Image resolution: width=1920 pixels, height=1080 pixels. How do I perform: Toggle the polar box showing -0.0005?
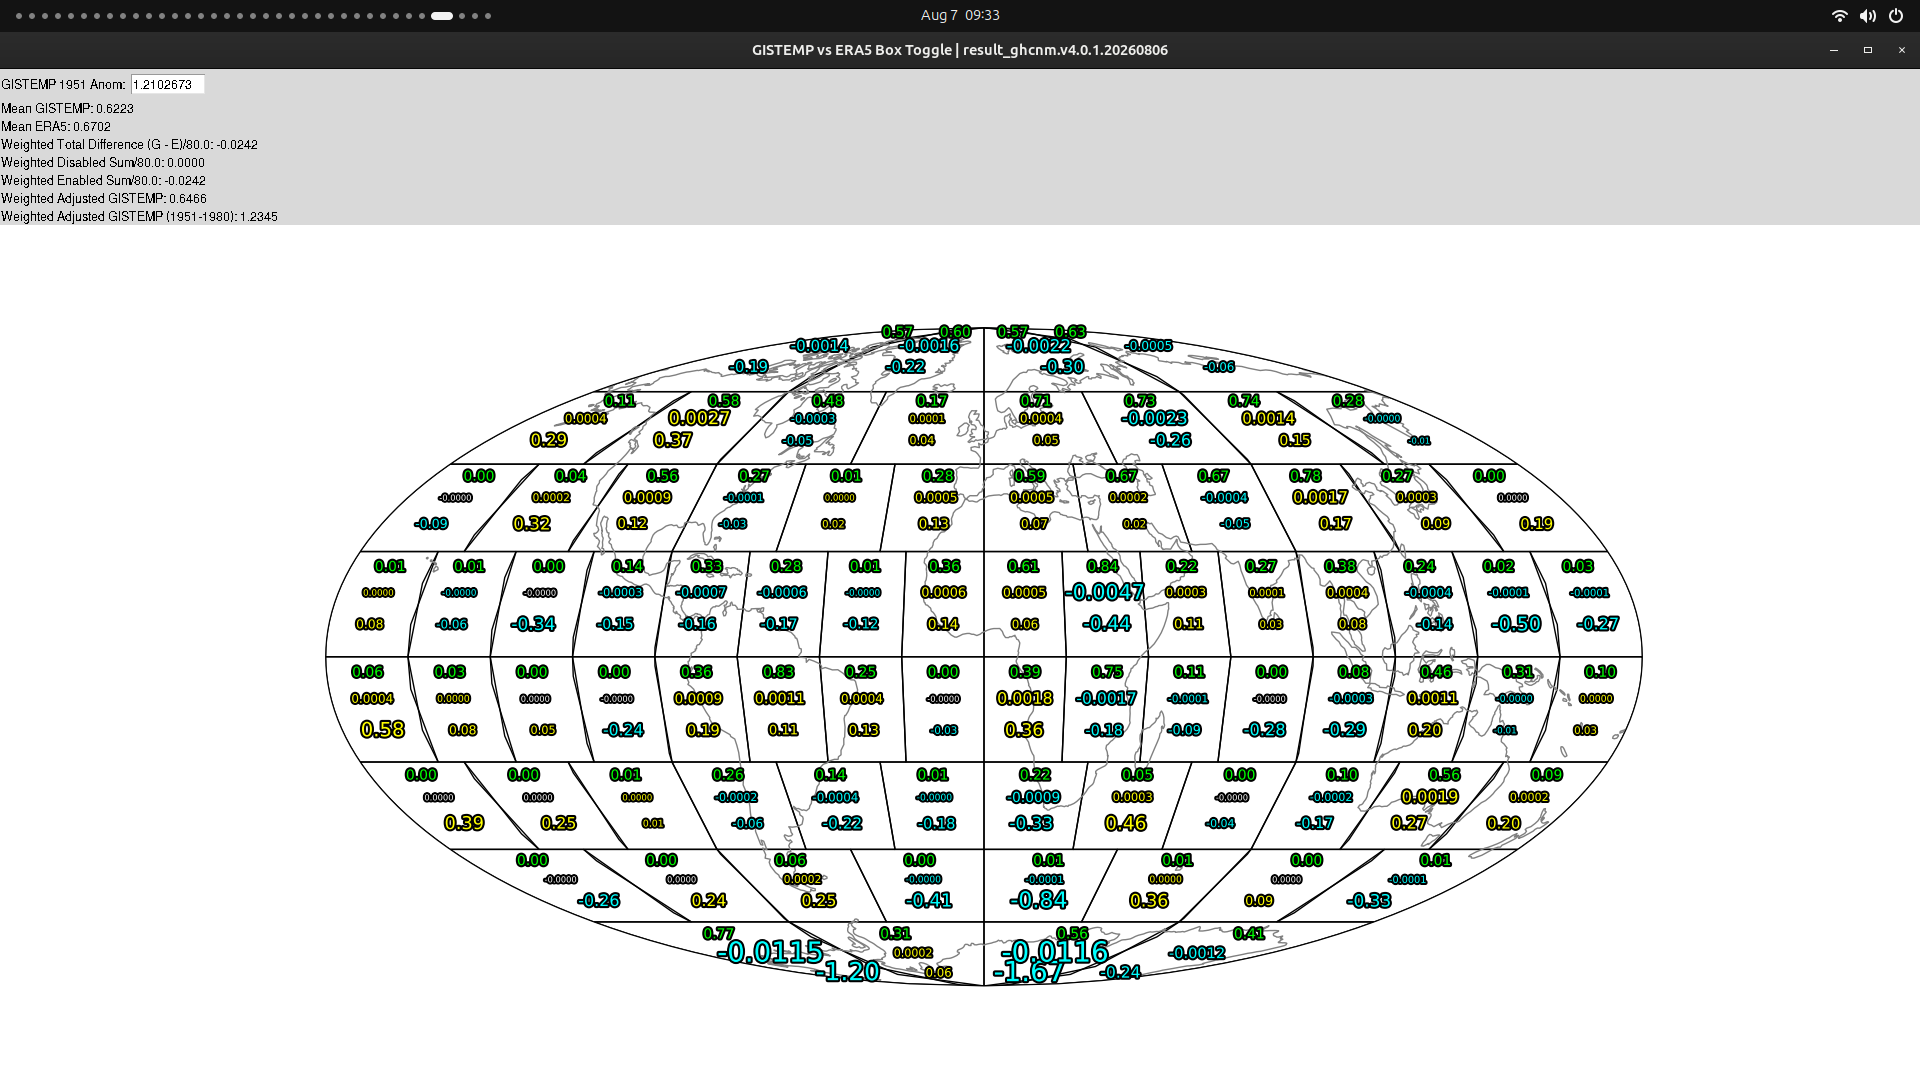(x=1148, y=346)
